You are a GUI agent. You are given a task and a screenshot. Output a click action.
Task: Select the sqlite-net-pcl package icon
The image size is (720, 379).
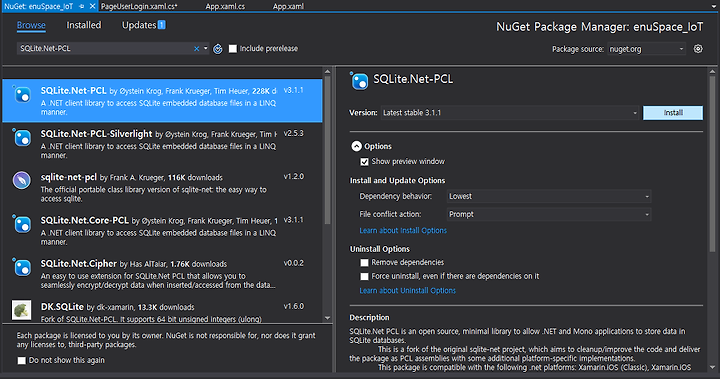22,180
